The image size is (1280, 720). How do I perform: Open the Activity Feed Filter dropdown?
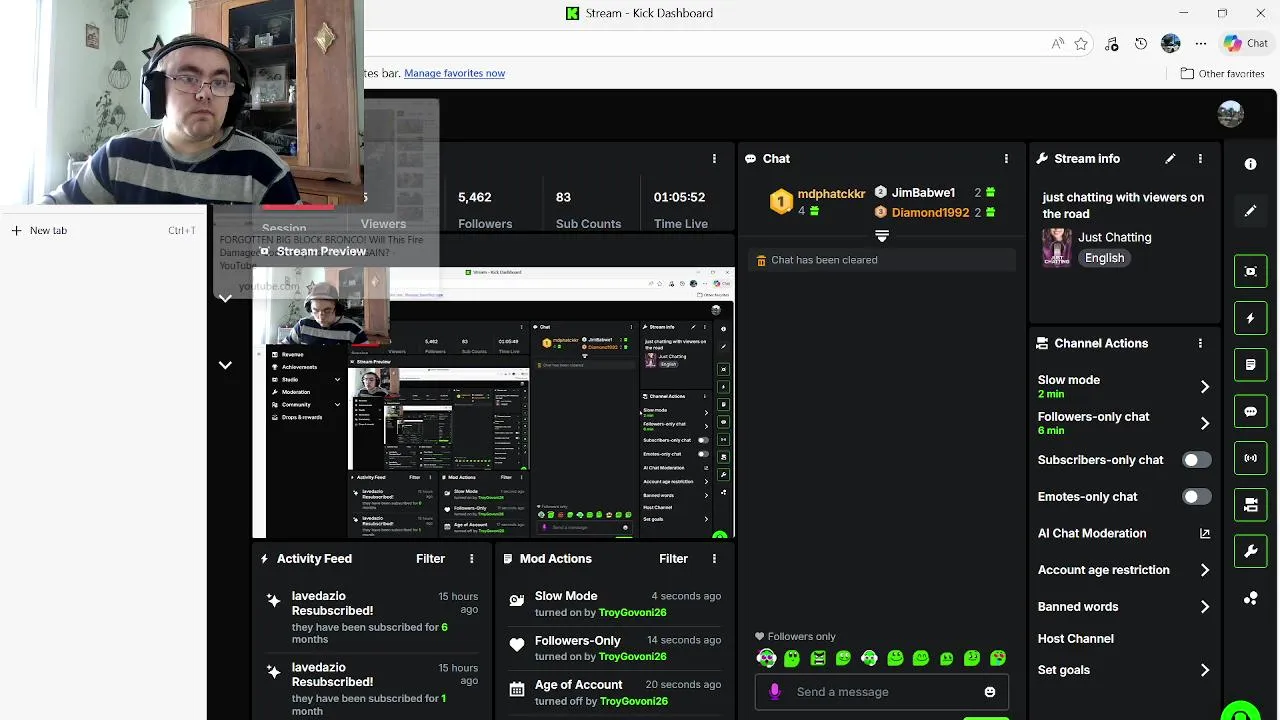click(x=430, y=559)
